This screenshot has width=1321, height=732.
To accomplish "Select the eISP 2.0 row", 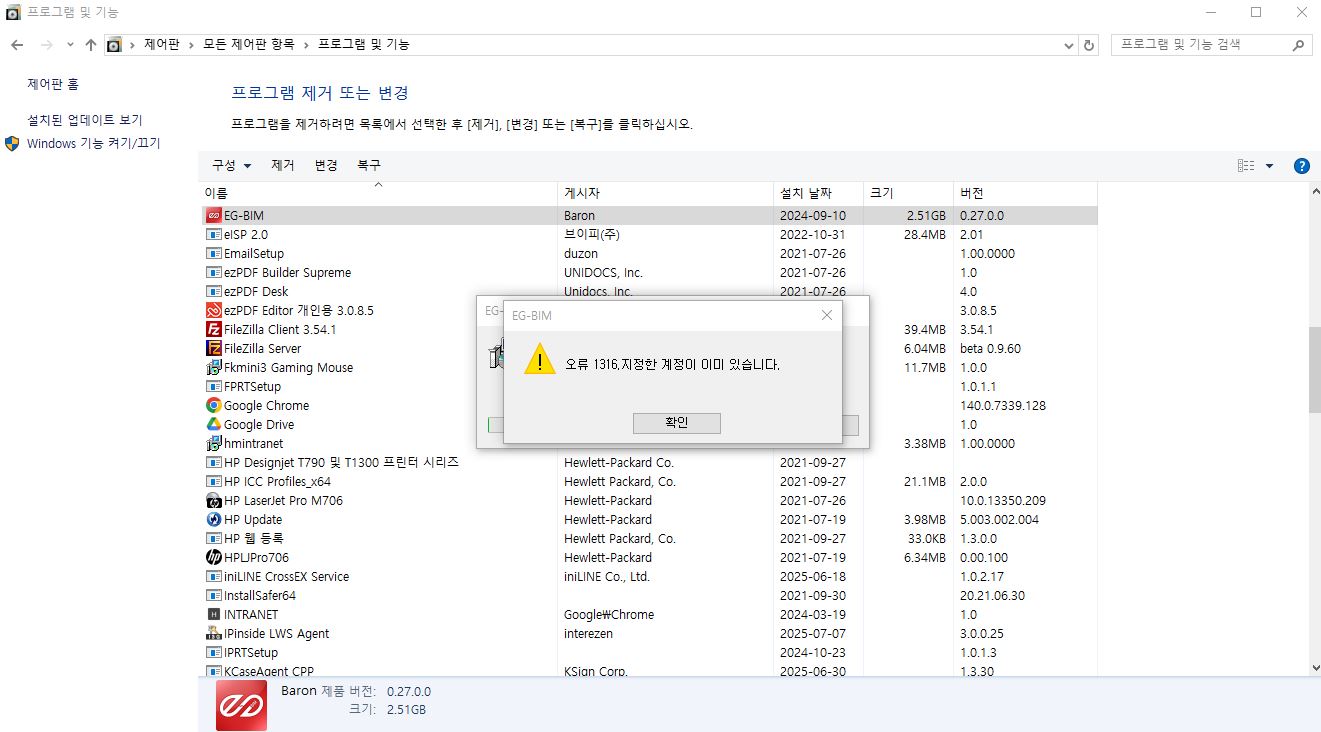I will pos(651,234).
